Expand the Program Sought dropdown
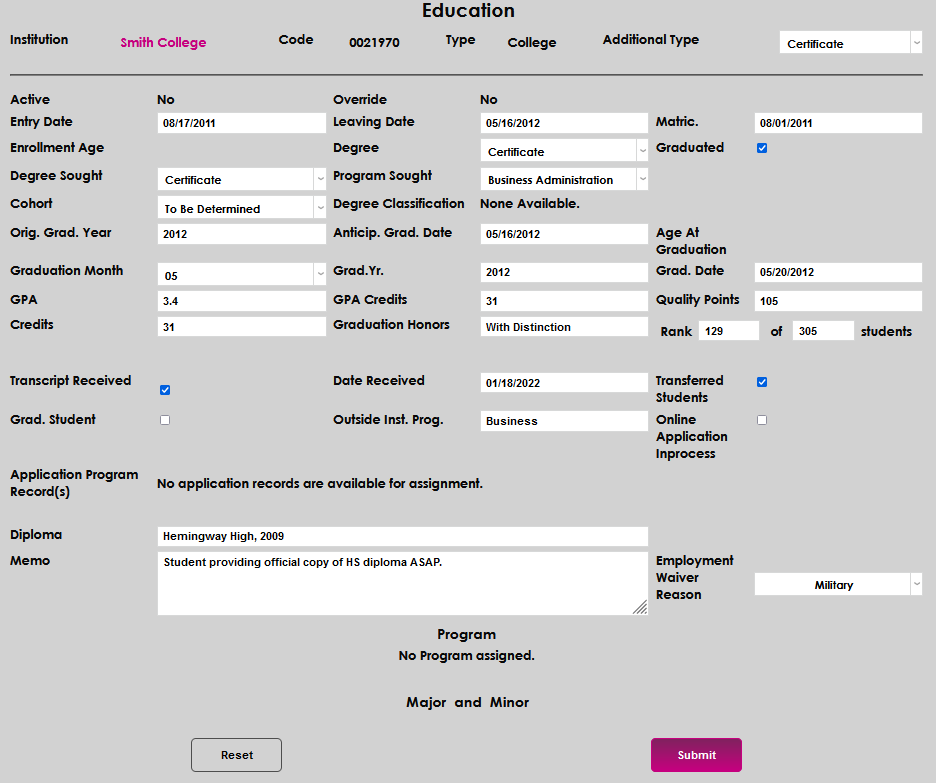Screen dimensions: 936x783 [564, 180]
